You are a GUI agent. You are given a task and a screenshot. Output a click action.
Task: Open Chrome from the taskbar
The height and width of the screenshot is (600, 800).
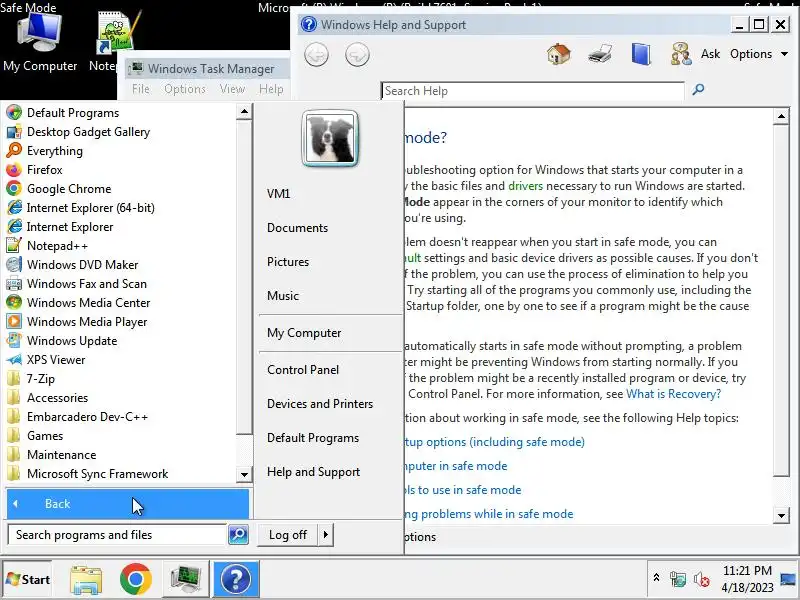pyautogui.click(x=136, y=579)
